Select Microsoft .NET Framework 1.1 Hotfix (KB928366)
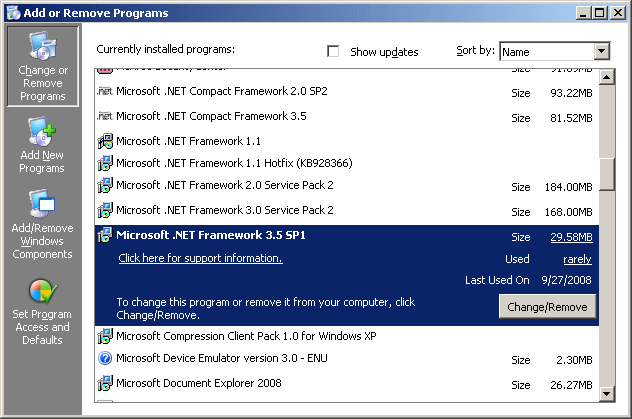The image size is (632, 419). coord(234,163)
